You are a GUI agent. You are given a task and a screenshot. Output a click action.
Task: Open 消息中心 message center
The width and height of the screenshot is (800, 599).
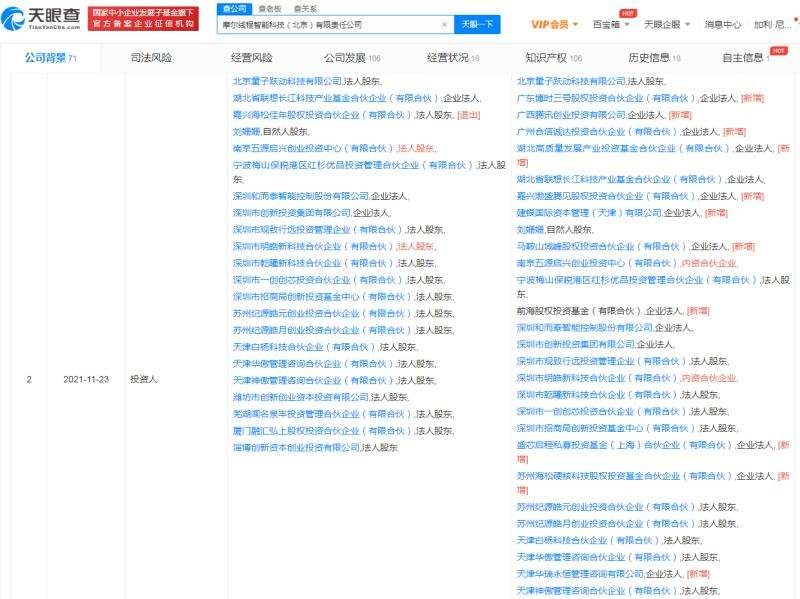(722, 24)
